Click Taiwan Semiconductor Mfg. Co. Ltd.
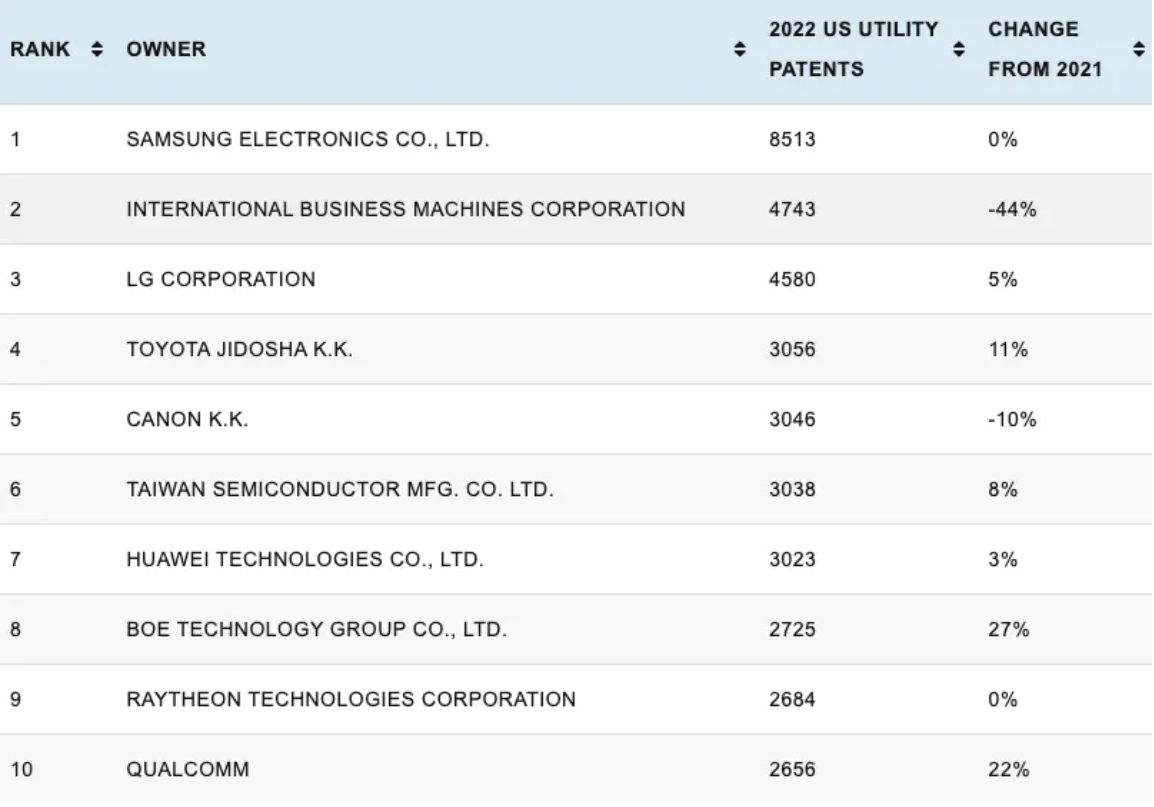This screenshot has height=807, width=1154. (339, 490)
